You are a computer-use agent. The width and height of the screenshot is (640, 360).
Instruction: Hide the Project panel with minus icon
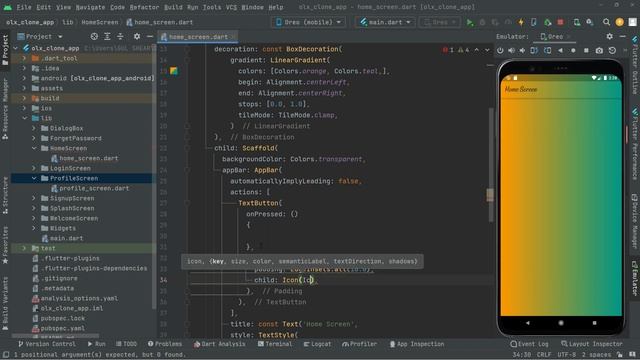click(150, 37)
